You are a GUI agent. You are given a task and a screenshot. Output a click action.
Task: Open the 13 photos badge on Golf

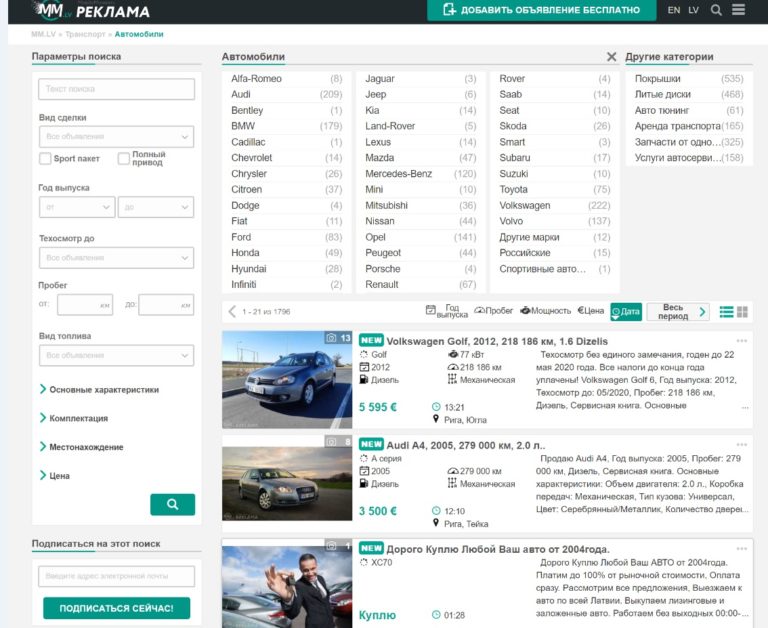point(338,338)
